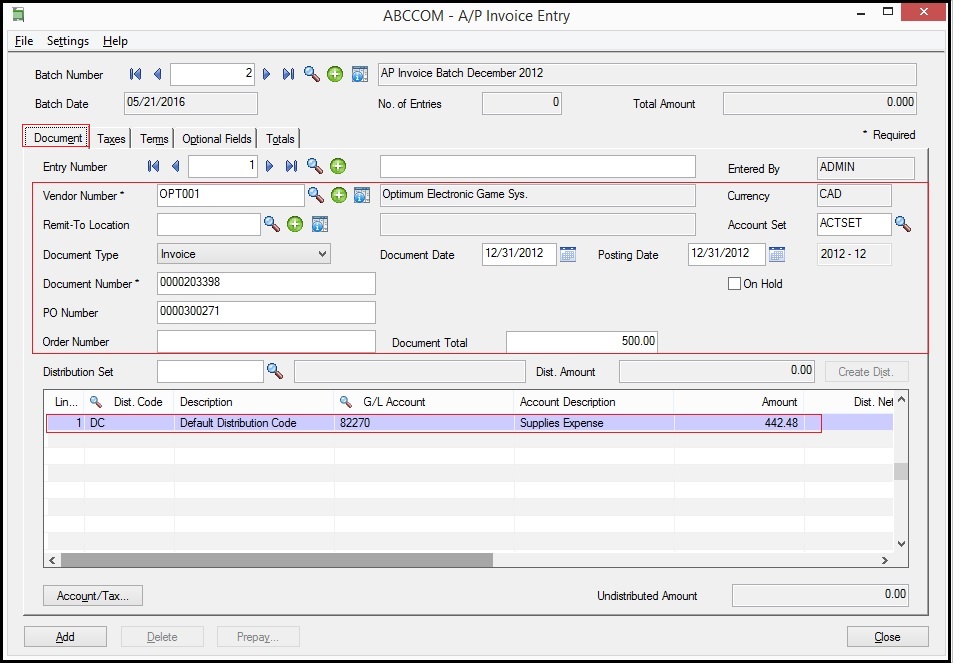Click the Close button

[887, 636]
